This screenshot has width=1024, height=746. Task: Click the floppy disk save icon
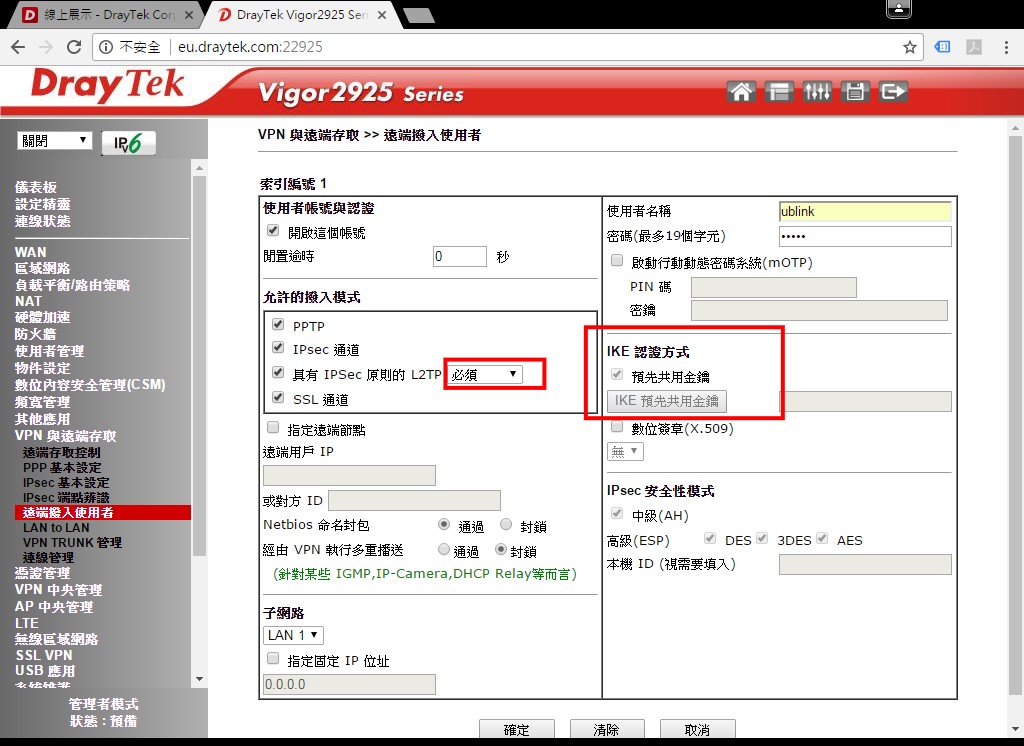click(x=855, y=91)
